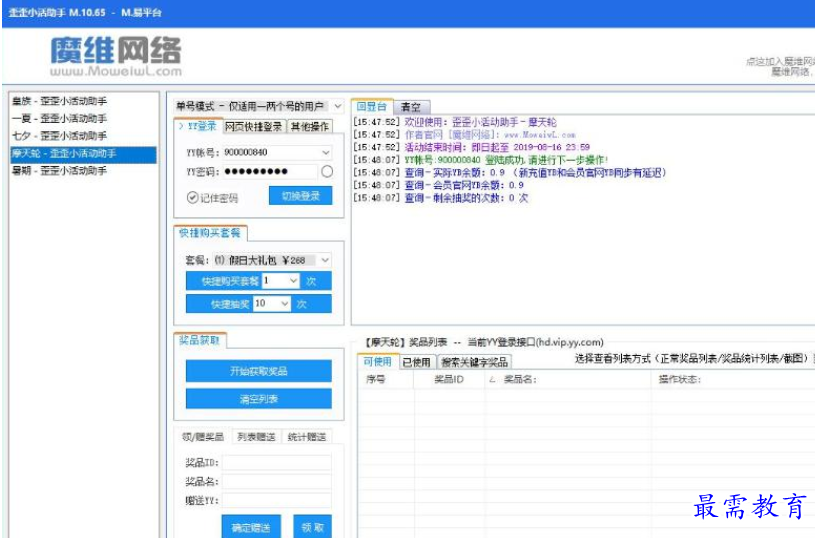Sort by the 奖品ID column header
Viewport: 815px width, 538px height.
(x=449, y=379)
